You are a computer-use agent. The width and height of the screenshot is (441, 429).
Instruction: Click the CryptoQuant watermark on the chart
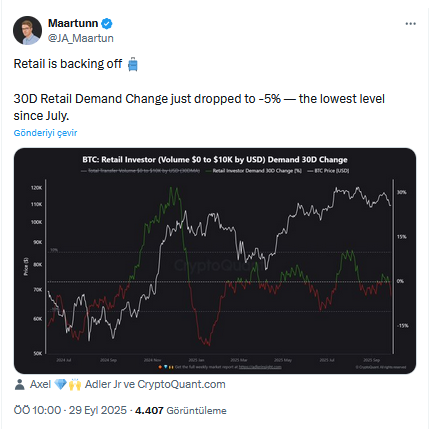pos(213,266)
